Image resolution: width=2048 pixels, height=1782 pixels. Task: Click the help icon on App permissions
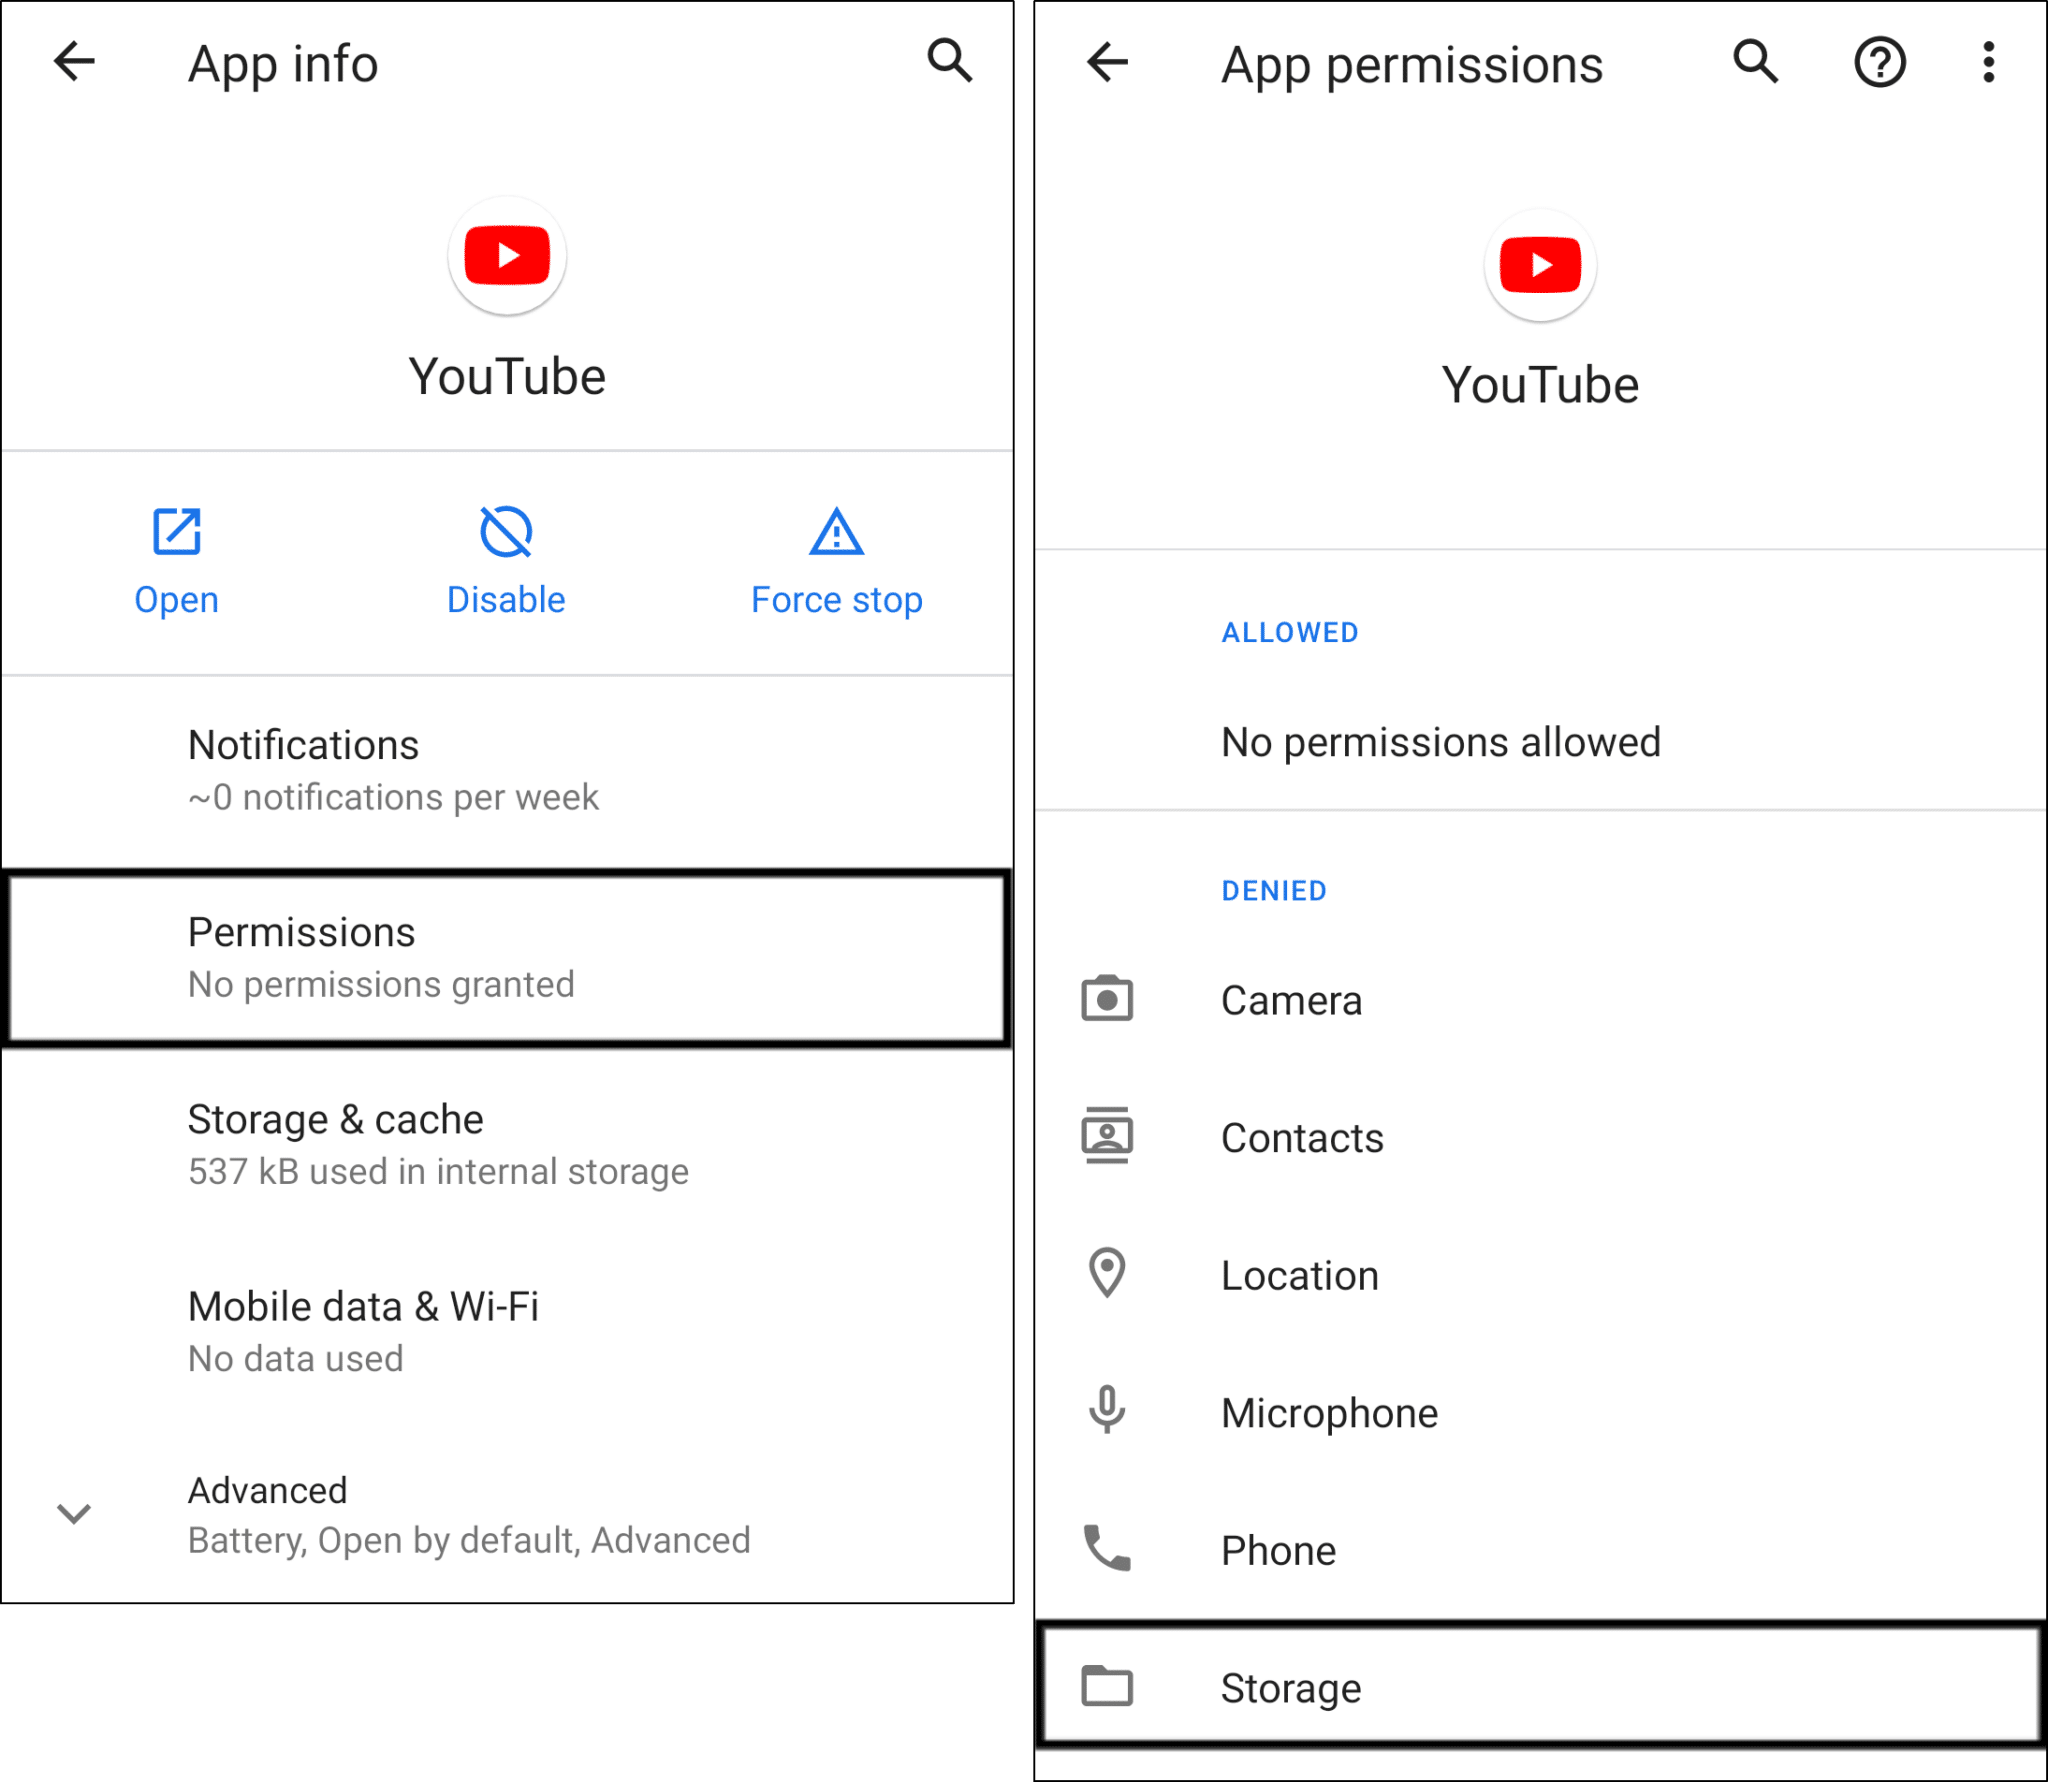coord(1879,61)
